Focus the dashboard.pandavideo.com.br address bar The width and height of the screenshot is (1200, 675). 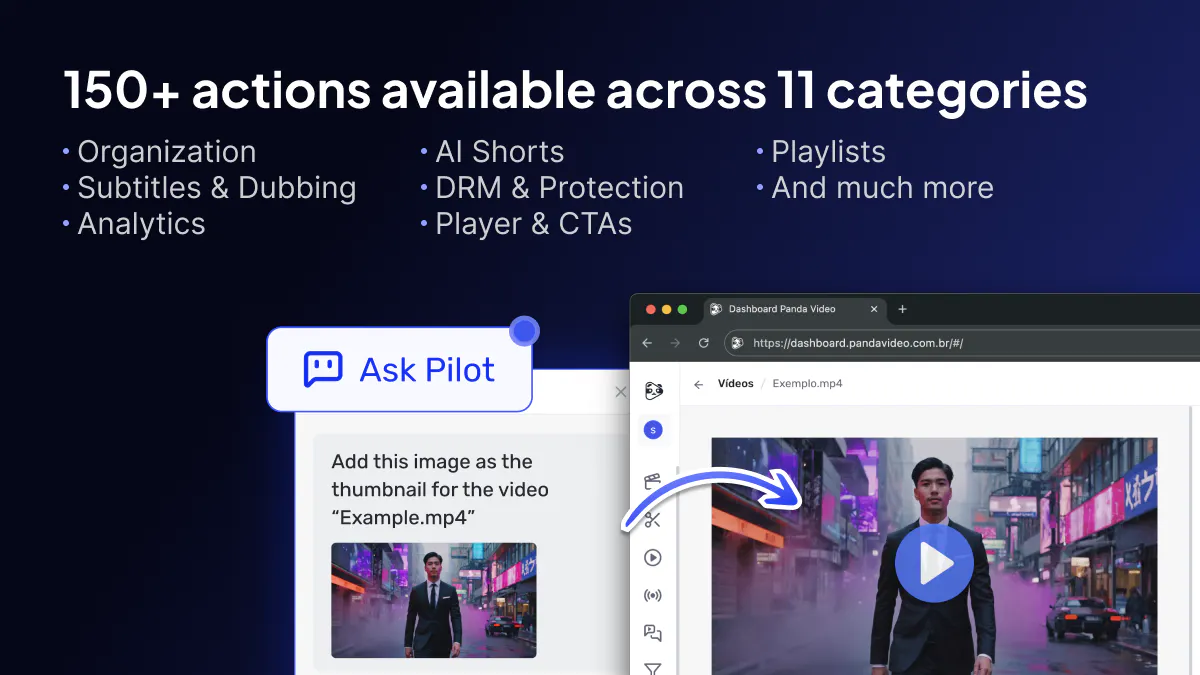pos(960,343)
